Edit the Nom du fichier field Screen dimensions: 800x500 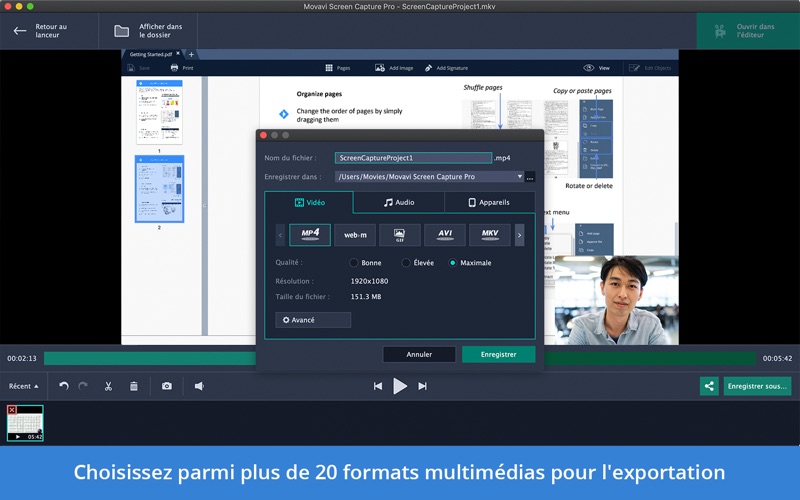coord(413,158)
